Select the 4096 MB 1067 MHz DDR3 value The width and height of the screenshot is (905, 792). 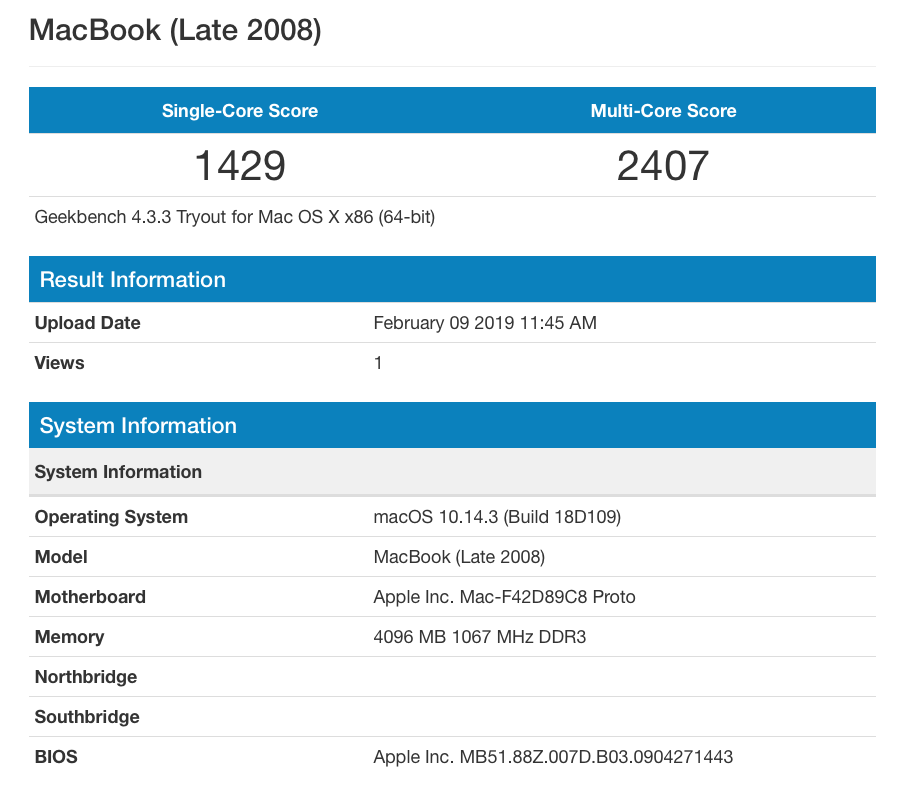(x=480, y=637)
